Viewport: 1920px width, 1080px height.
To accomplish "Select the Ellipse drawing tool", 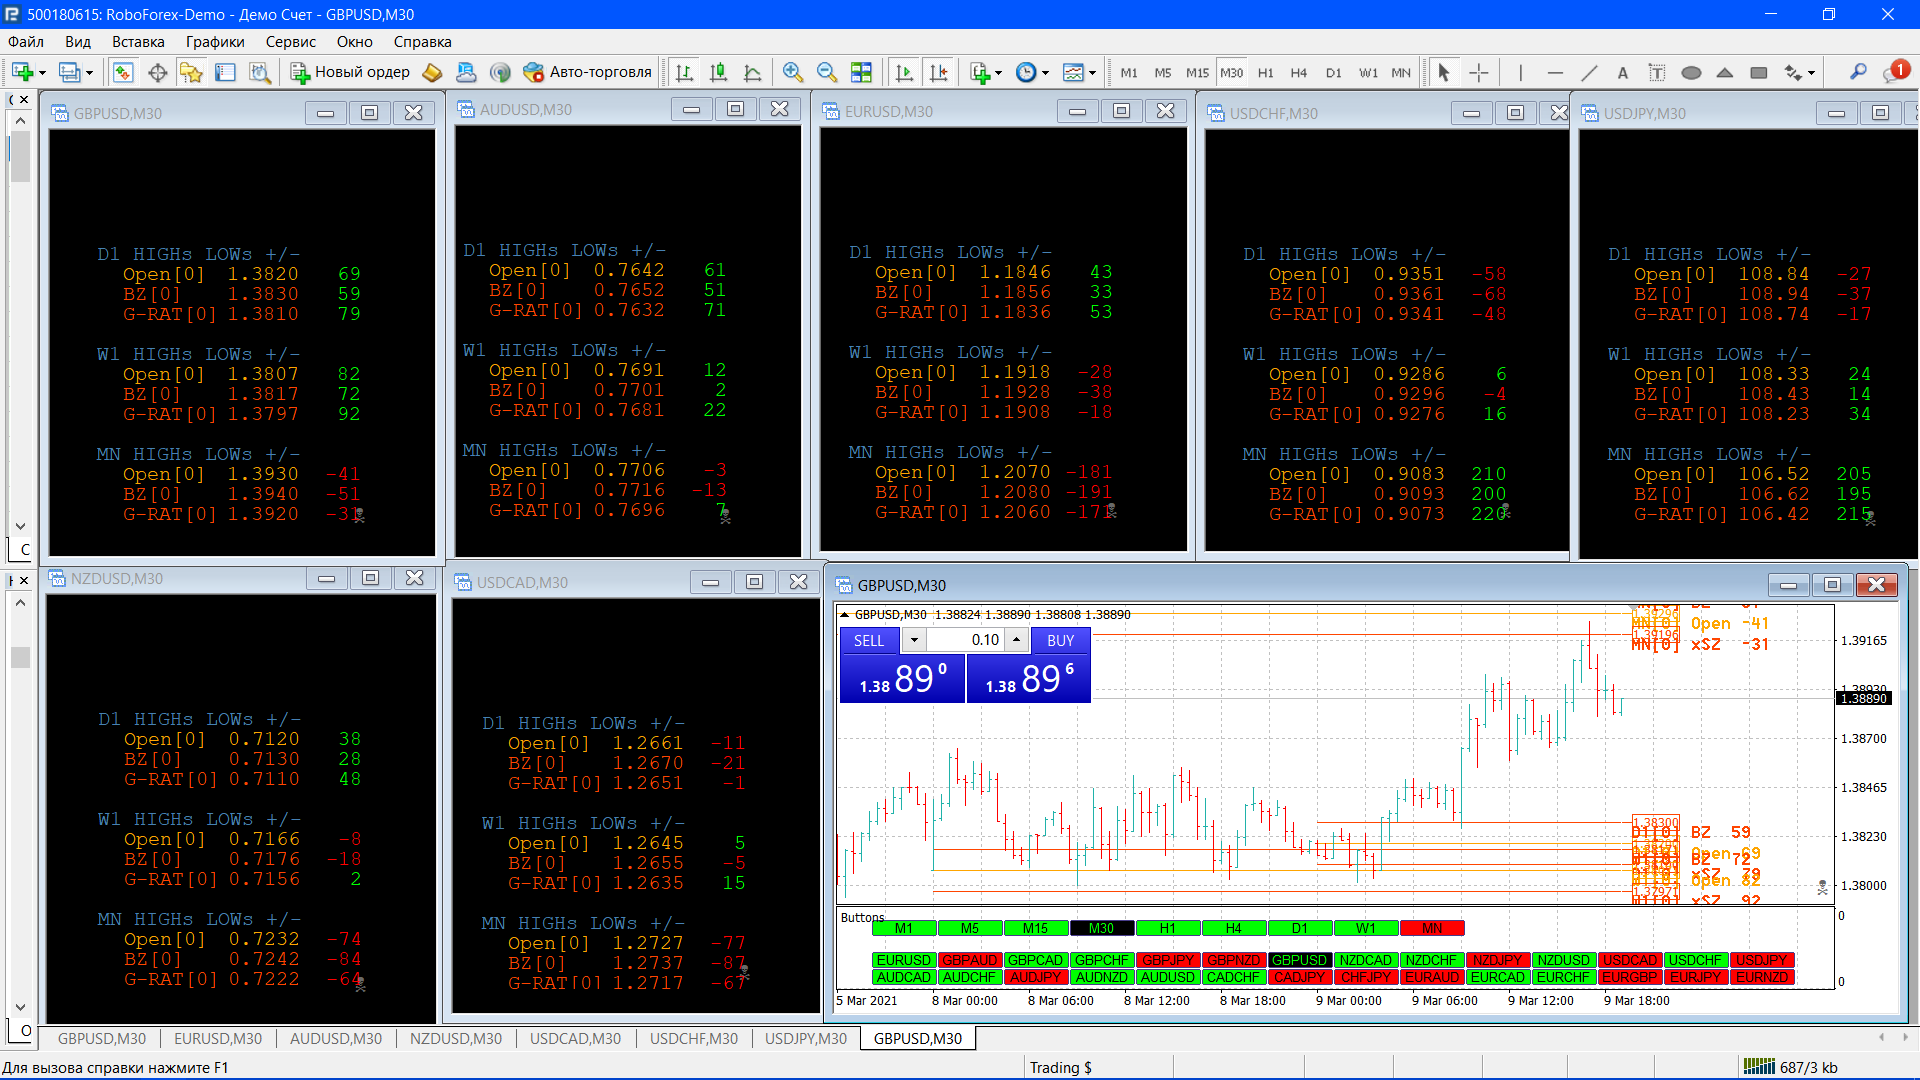I will pos(1691,72).
